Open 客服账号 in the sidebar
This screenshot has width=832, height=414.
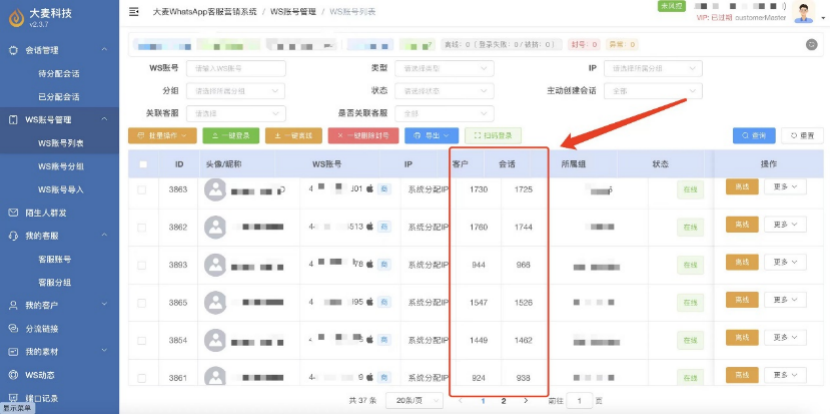pos(55,259)
